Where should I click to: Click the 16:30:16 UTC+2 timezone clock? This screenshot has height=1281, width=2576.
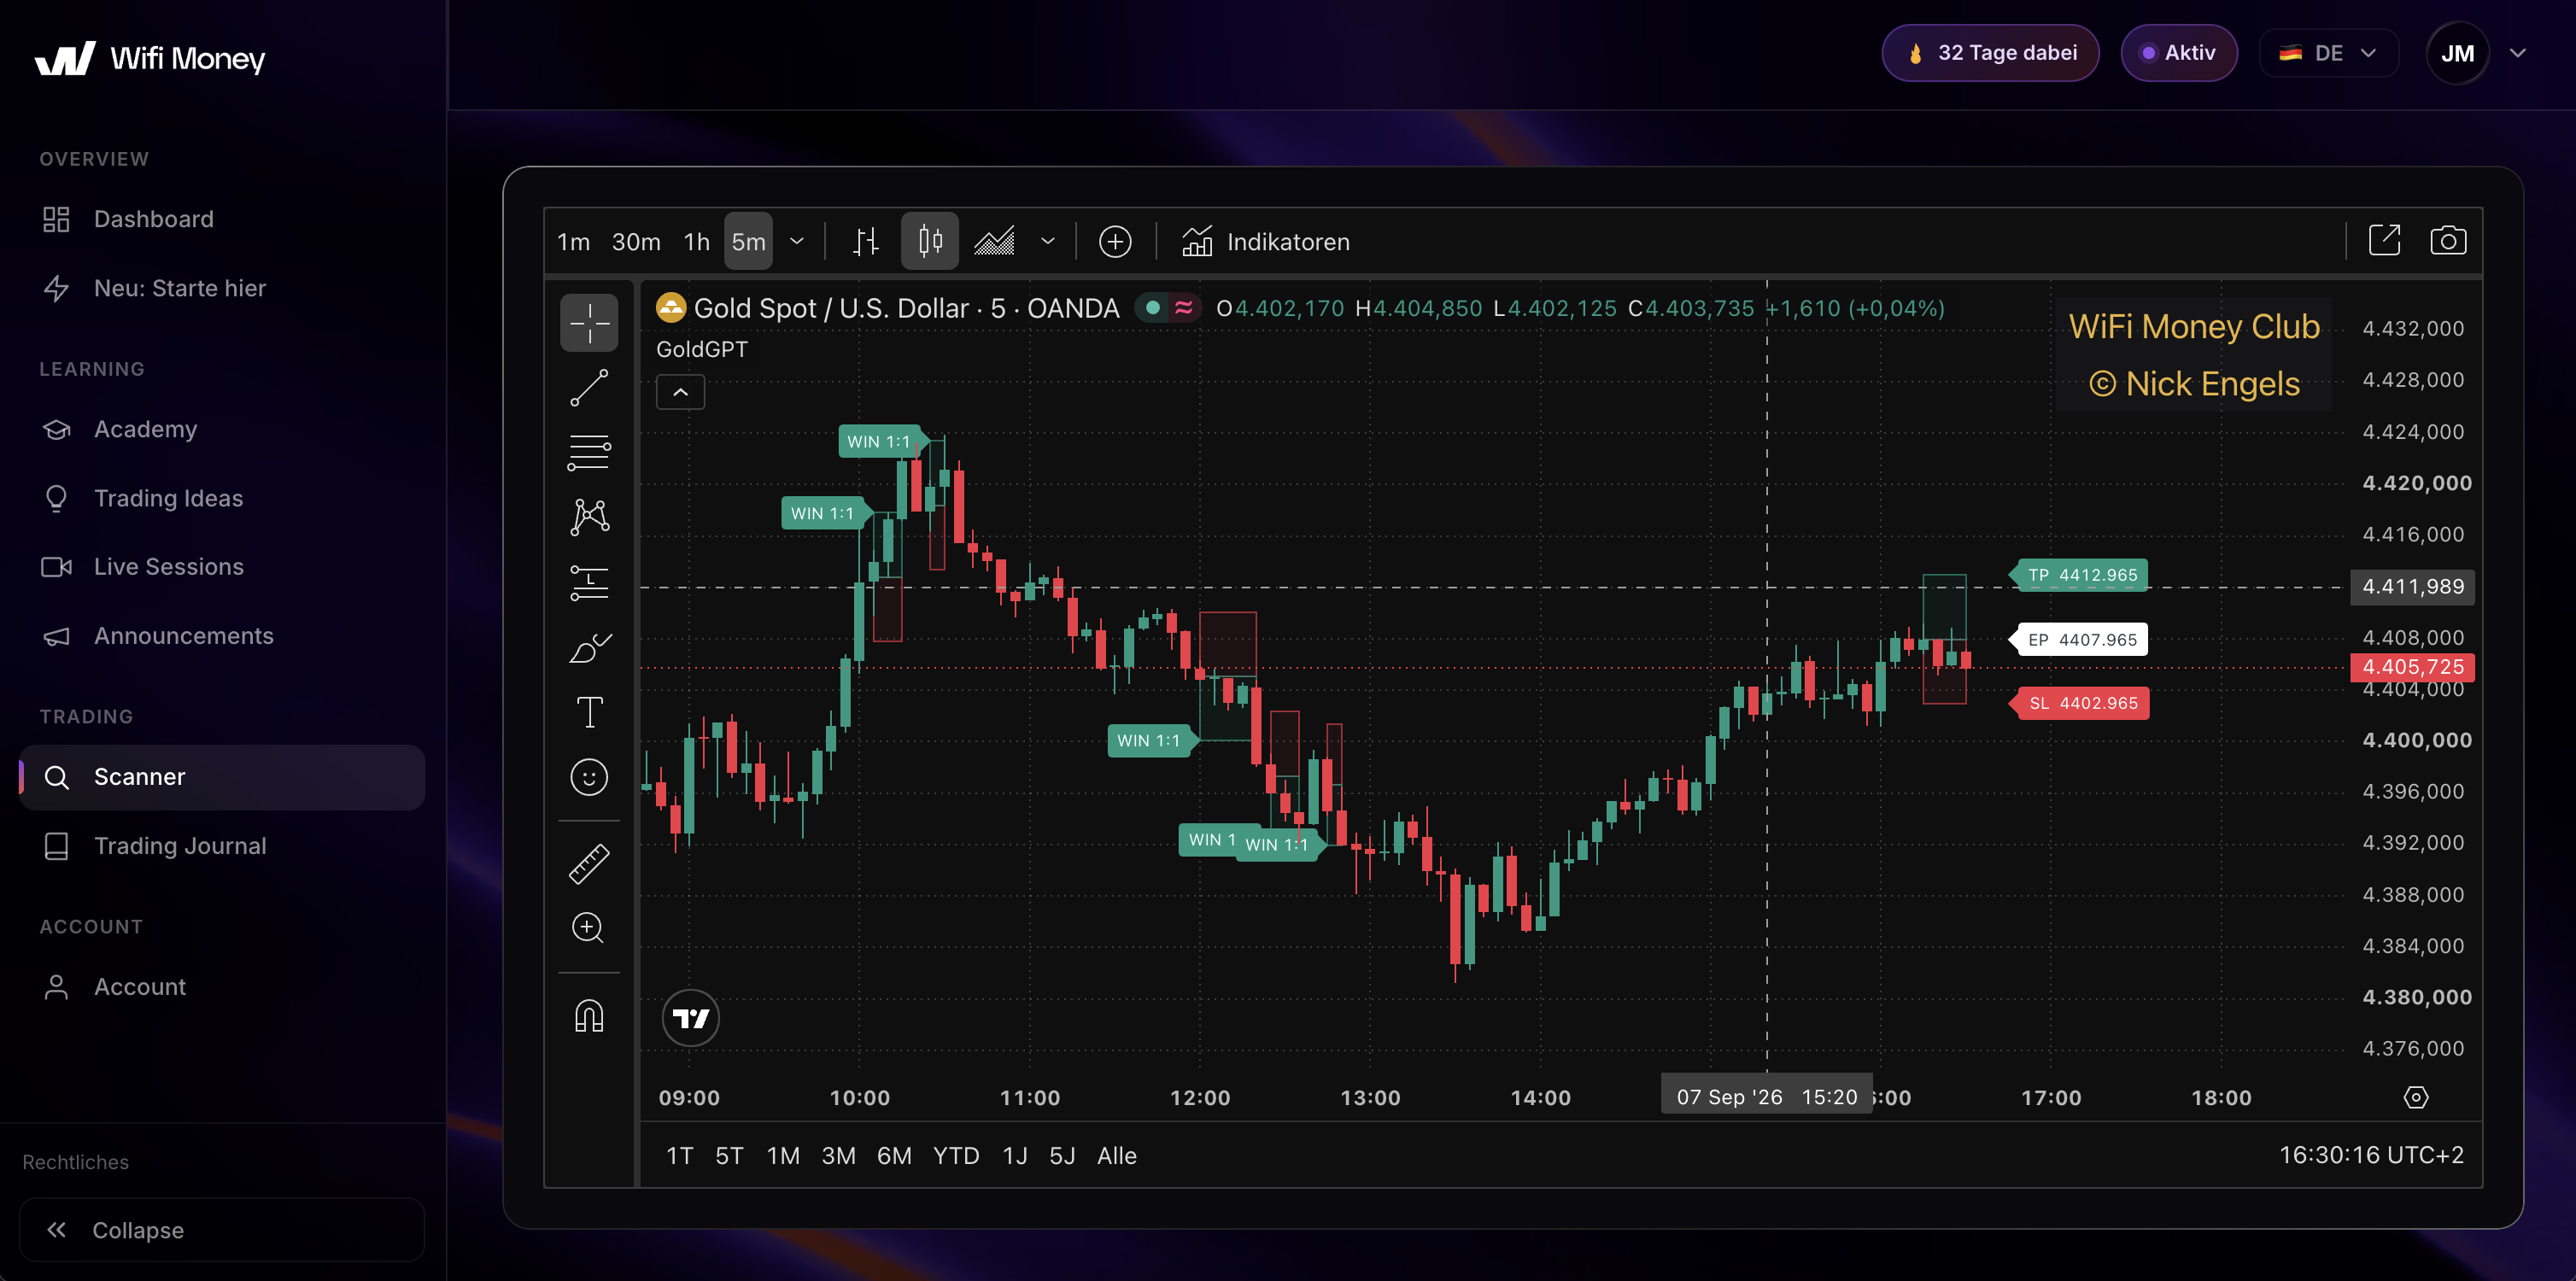[x=2371, y=1155]
